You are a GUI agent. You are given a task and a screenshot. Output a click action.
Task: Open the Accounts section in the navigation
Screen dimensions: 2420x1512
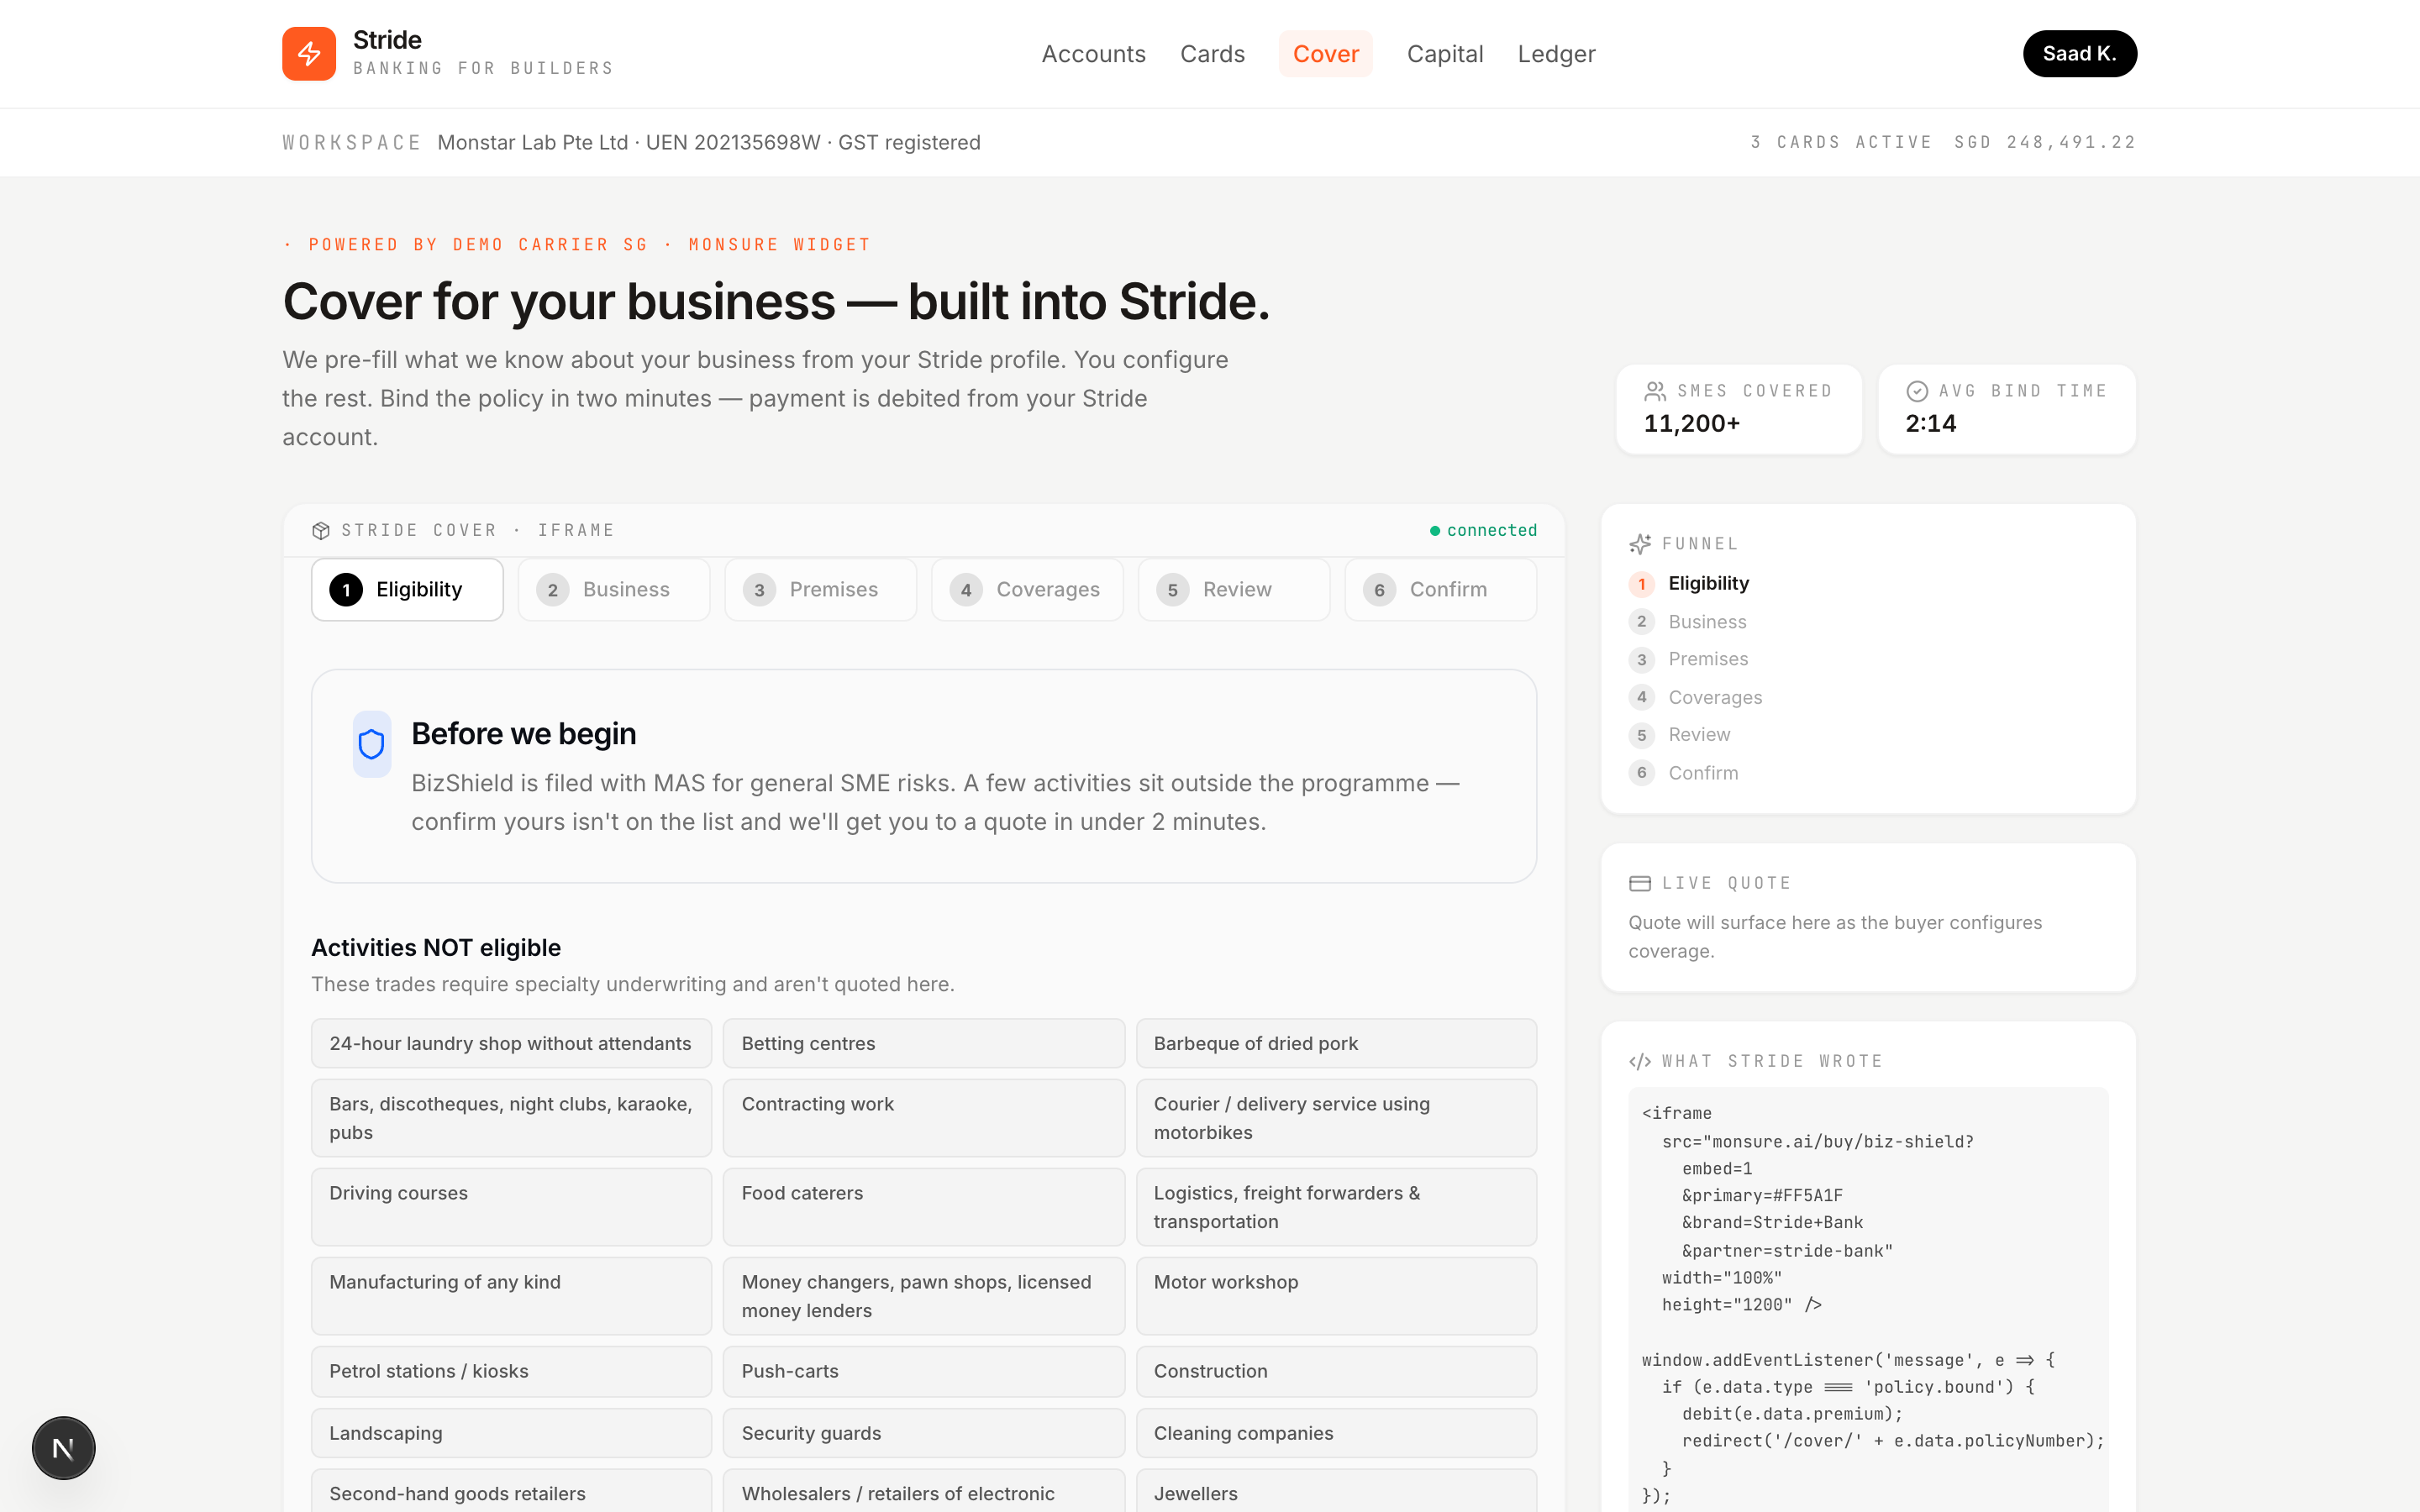pyautogui.click(x=1093, y=54)
